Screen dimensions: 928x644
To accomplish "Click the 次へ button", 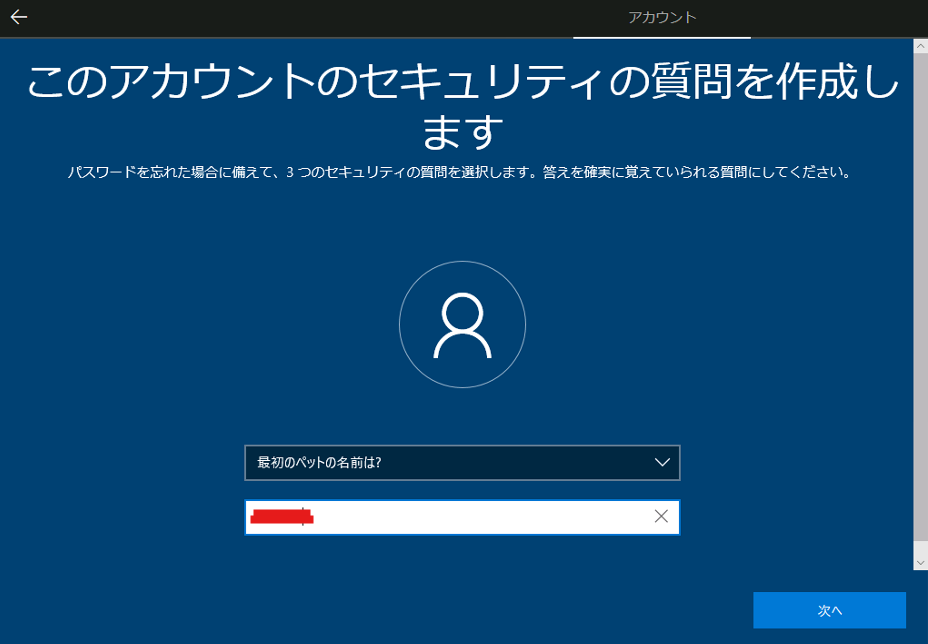I will tap(829, 610).
